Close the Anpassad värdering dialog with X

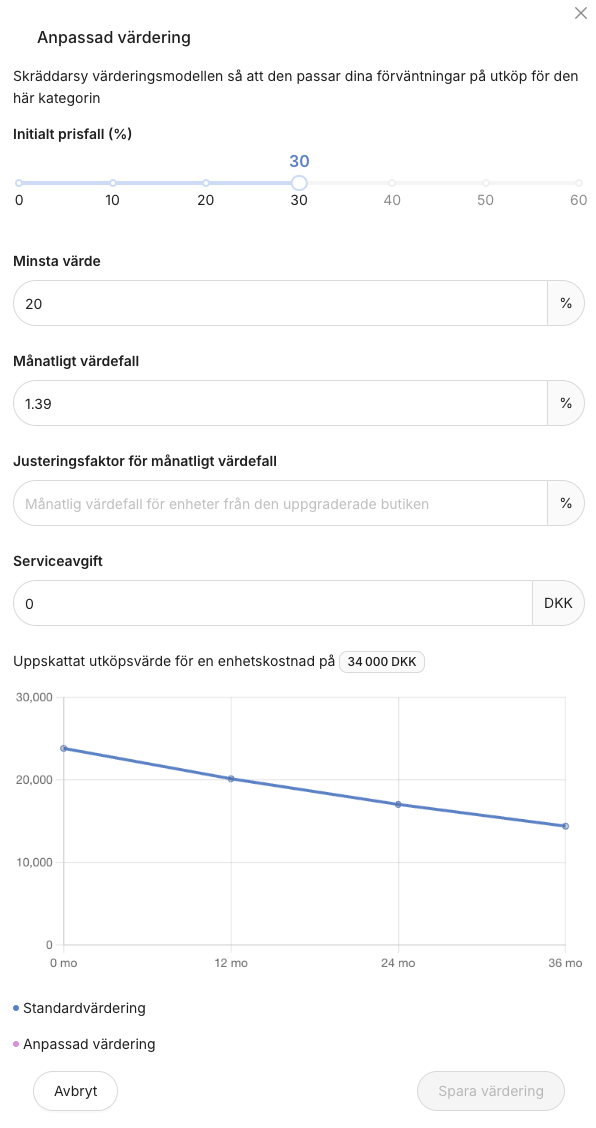[580, 13]
